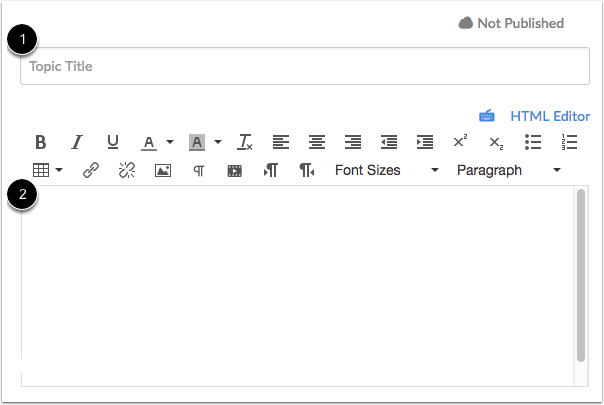Align text center
The width and height of the screenshot is (604, 405).
pos(317,142)
